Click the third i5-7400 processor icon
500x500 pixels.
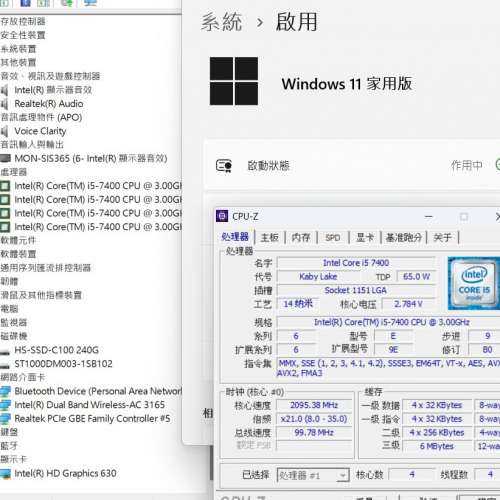coord(5,213)
